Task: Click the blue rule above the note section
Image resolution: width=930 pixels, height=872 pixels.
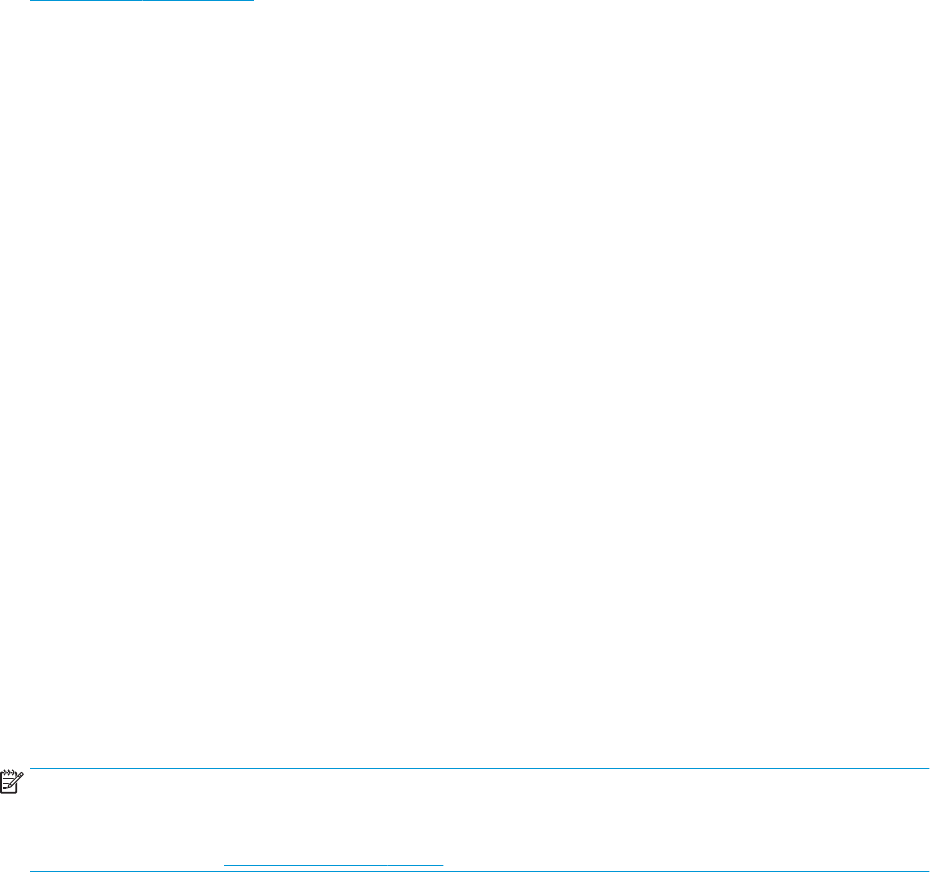Action: pos(479,768)
